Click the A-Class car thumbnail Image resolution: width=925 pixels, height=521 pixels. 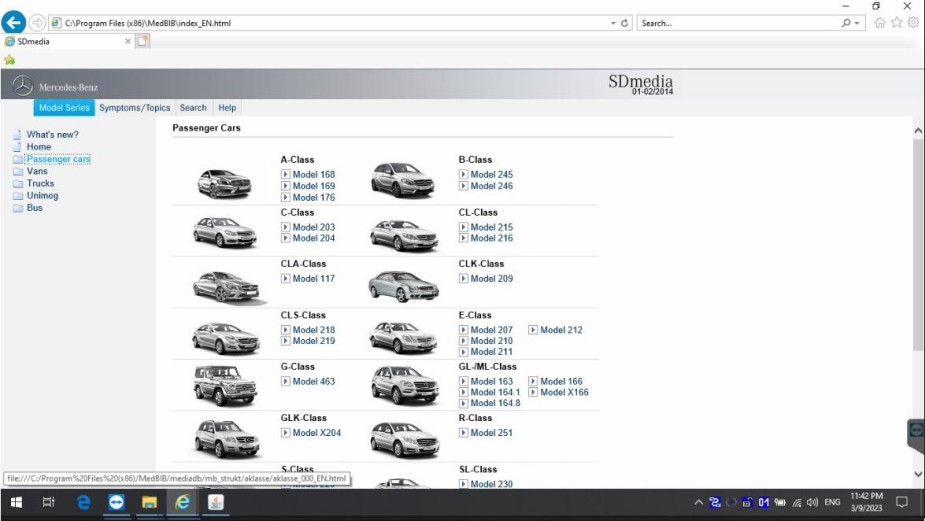(x=225, y=182)
